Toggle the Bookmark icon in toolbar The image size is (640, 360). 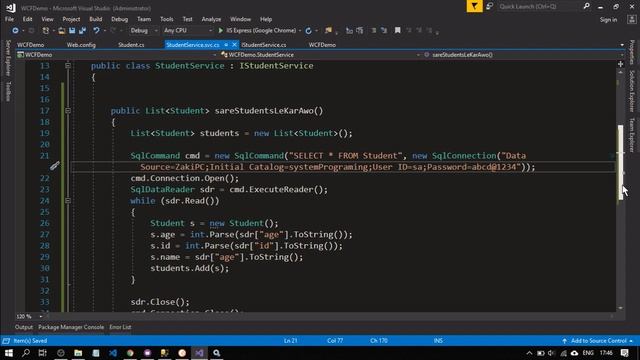[397, 31]
